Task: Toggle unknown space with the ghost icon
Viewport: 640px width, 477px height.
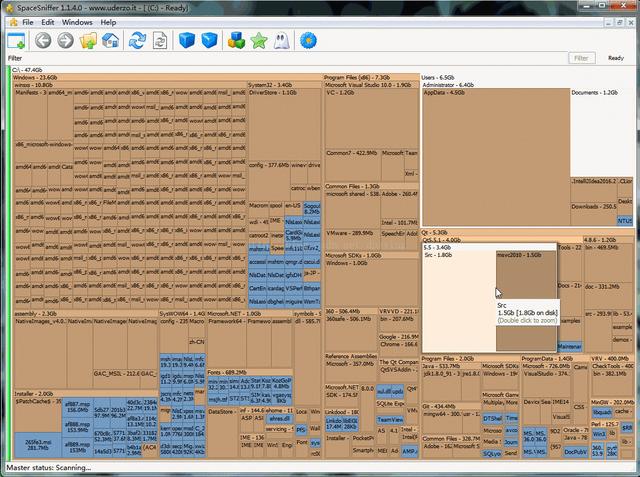Action: click(281, 41)
